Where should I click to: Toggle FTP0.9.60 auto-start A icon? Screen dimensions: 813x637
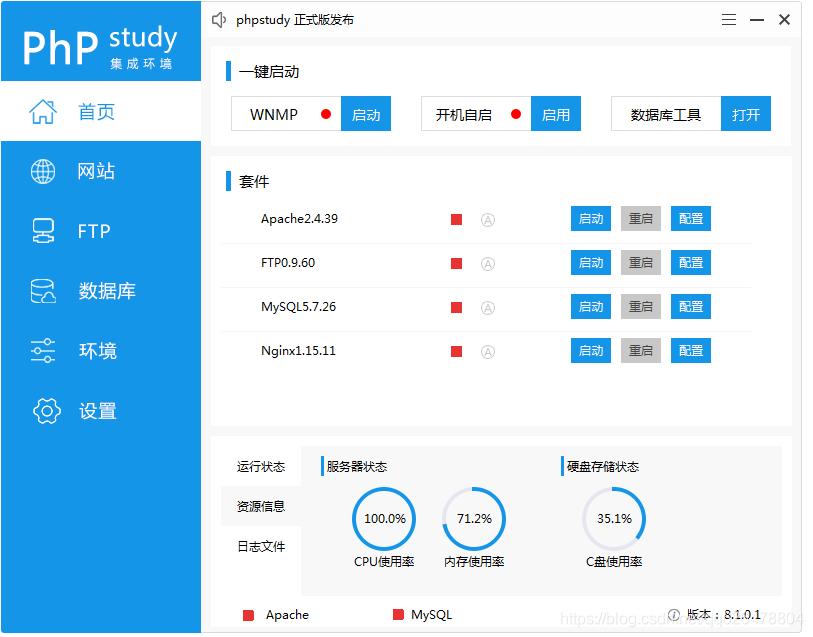point(488,264)
